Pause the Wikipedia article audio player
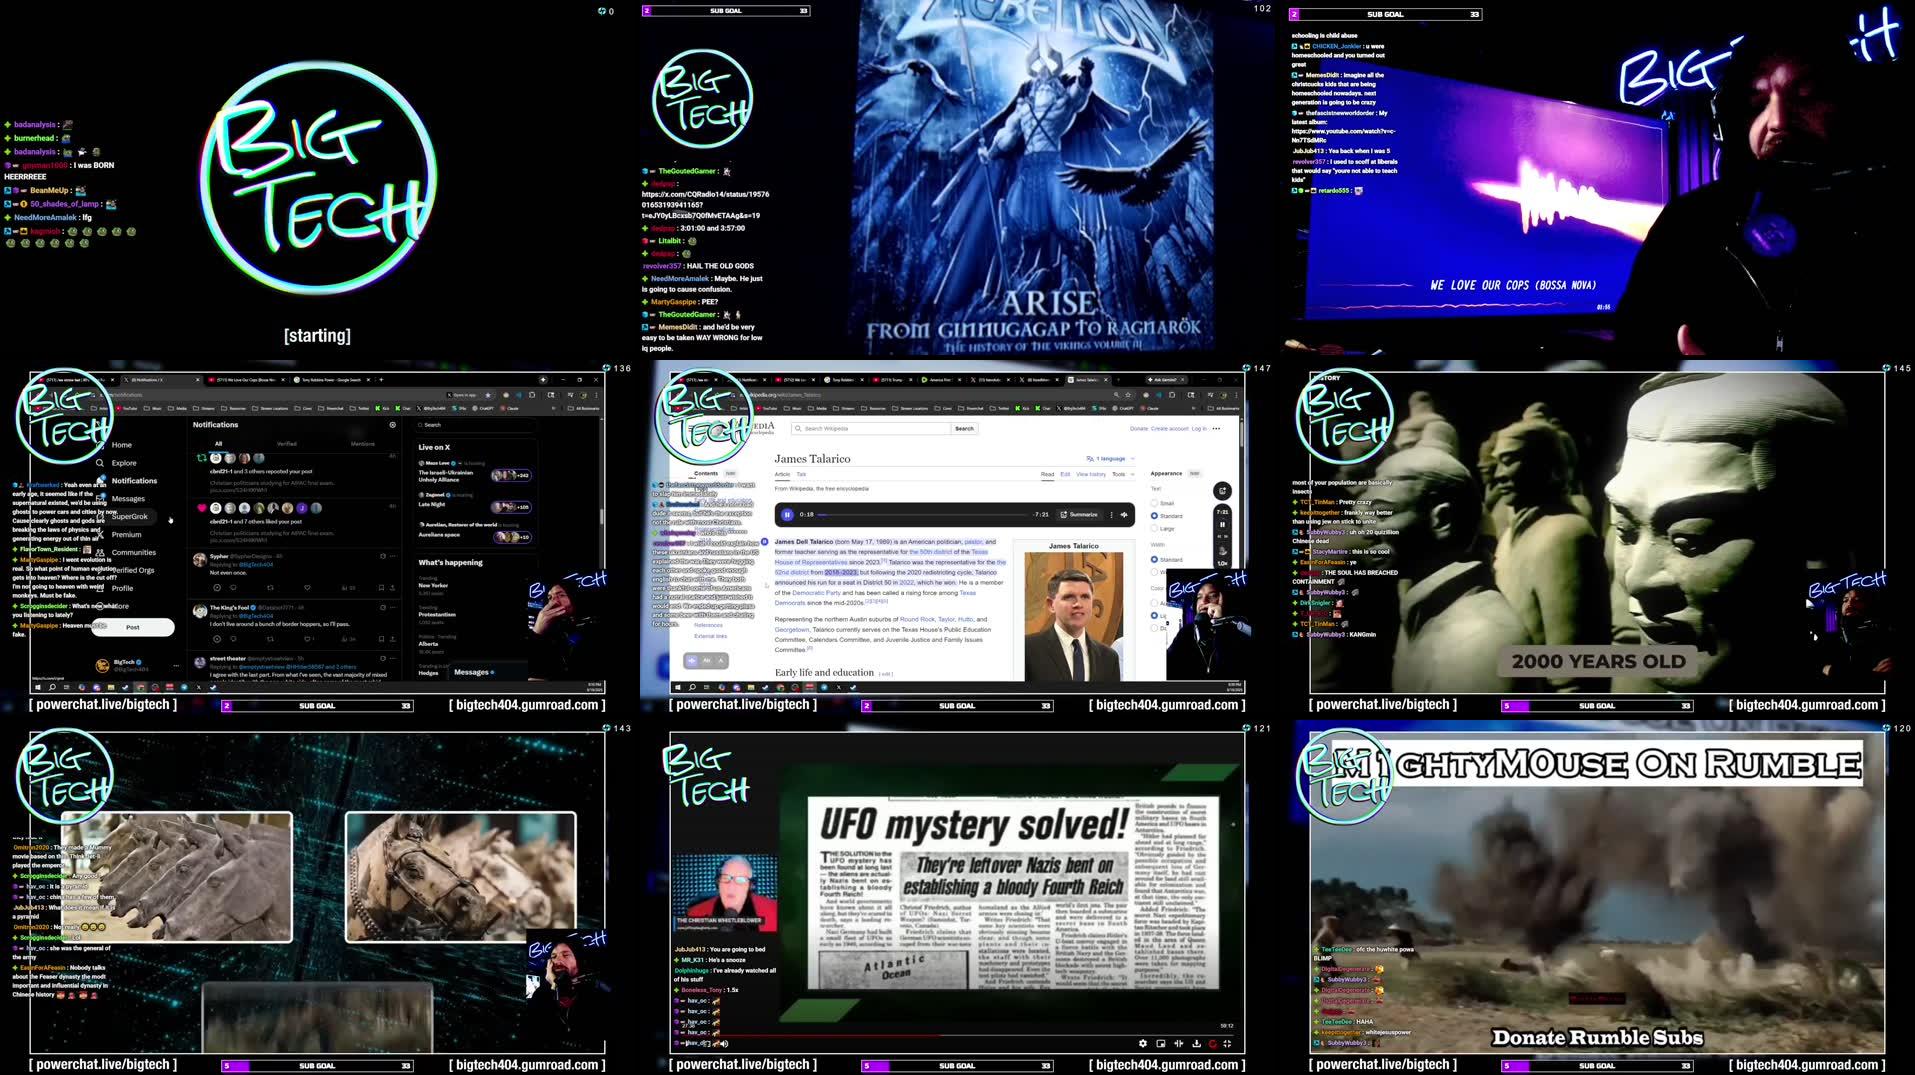The height and width of the screenshot is (1075, 1915). (787, 515)
